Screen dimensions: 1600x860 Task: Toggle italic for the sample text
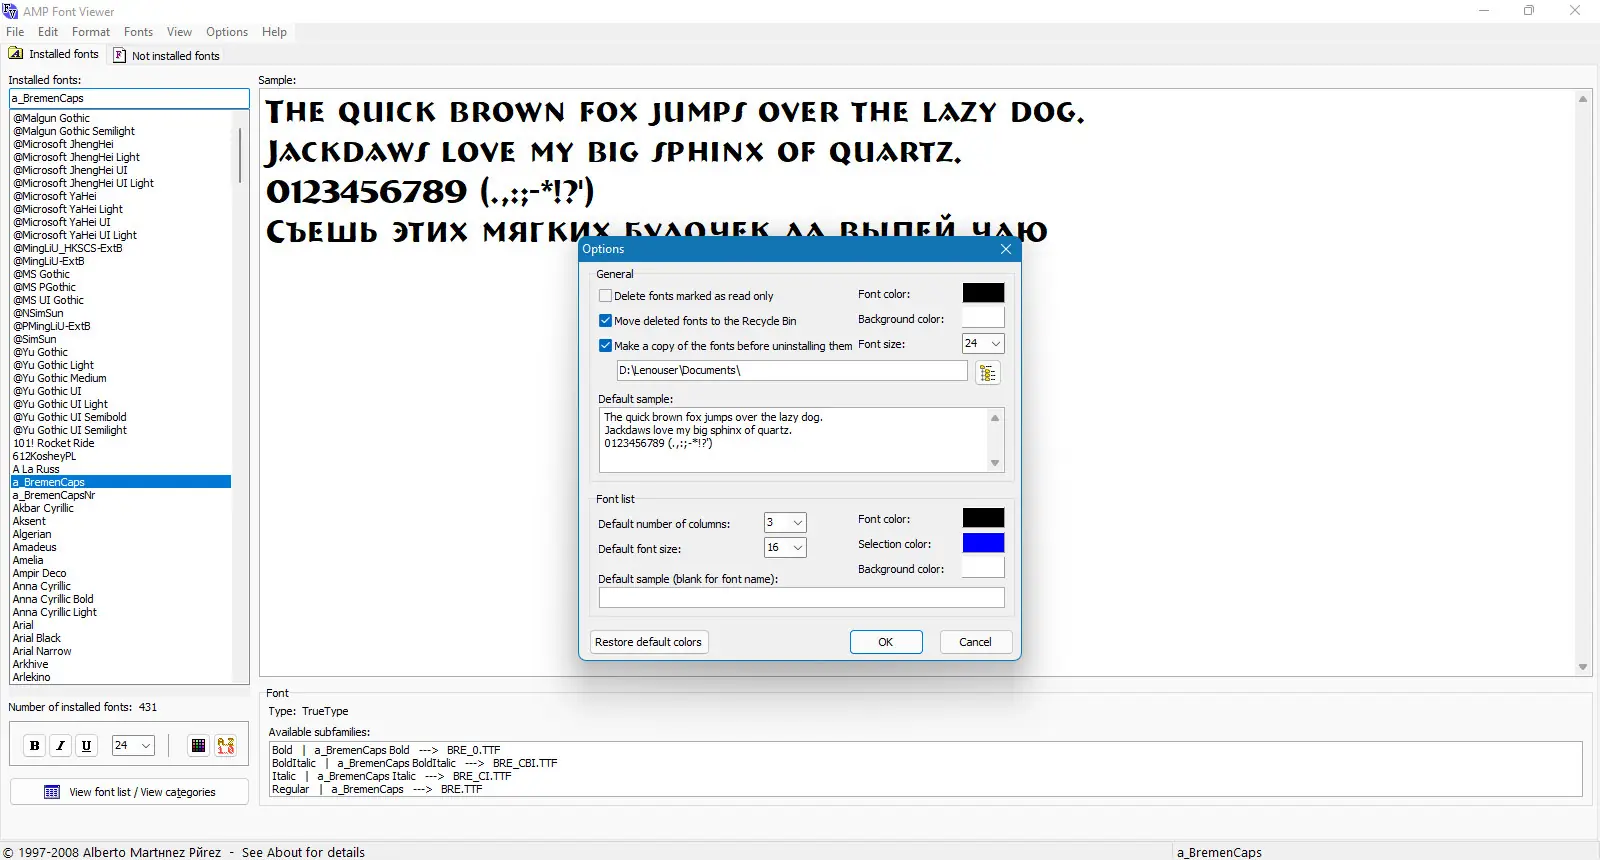pyautogui.click(x=61, y=745)
